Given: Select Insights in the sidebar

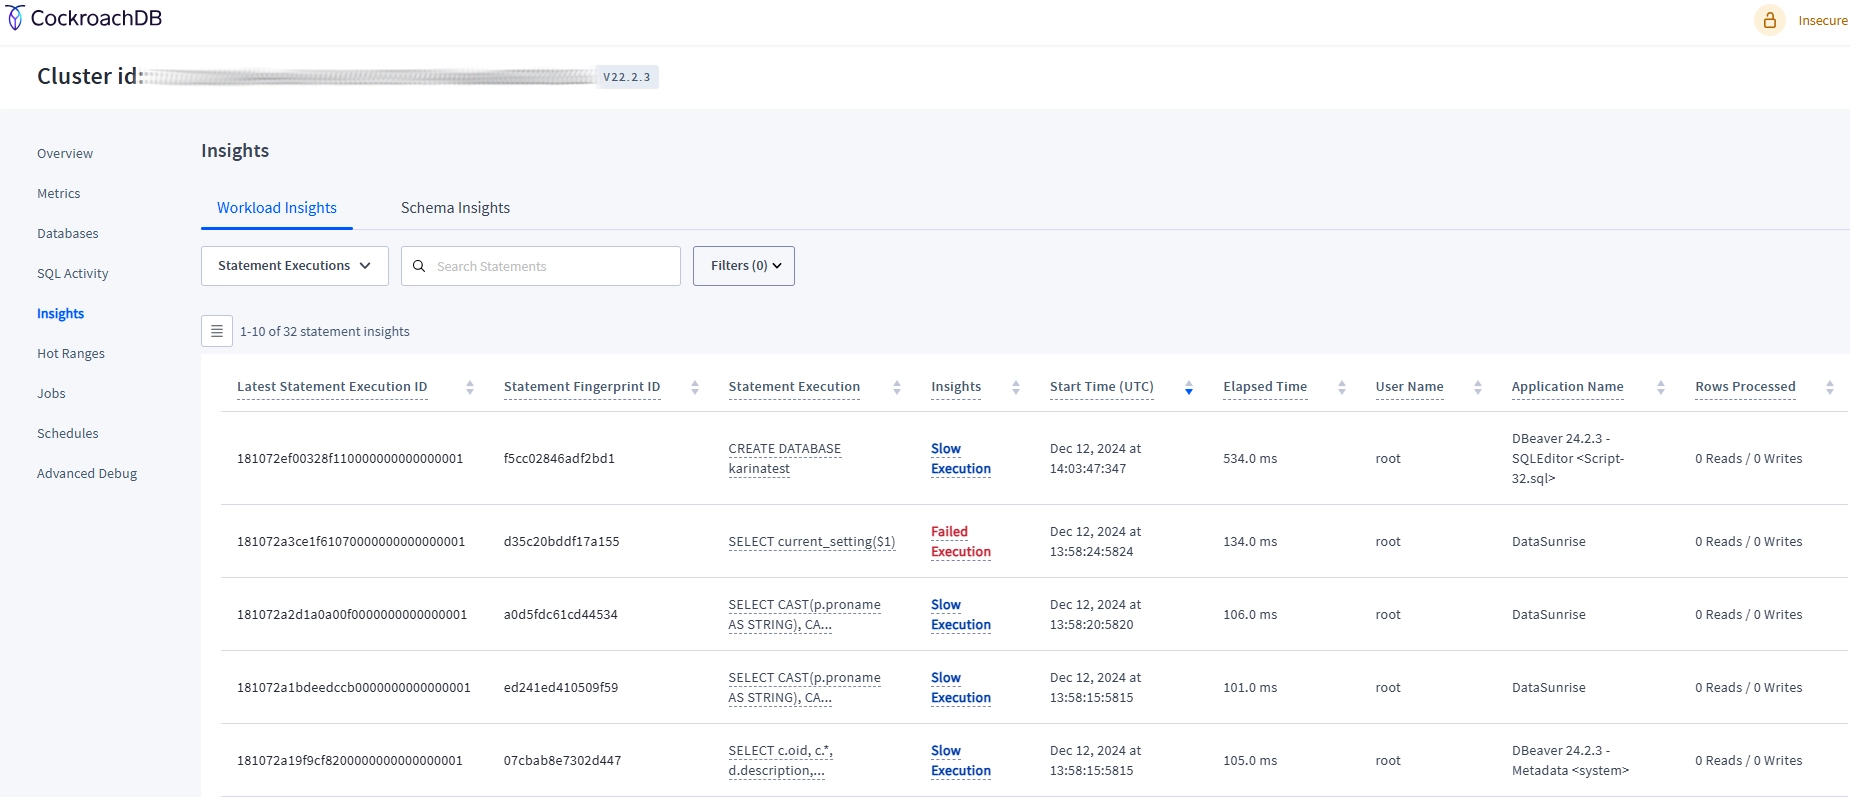Looking at the screenshot, I should 61,313.
